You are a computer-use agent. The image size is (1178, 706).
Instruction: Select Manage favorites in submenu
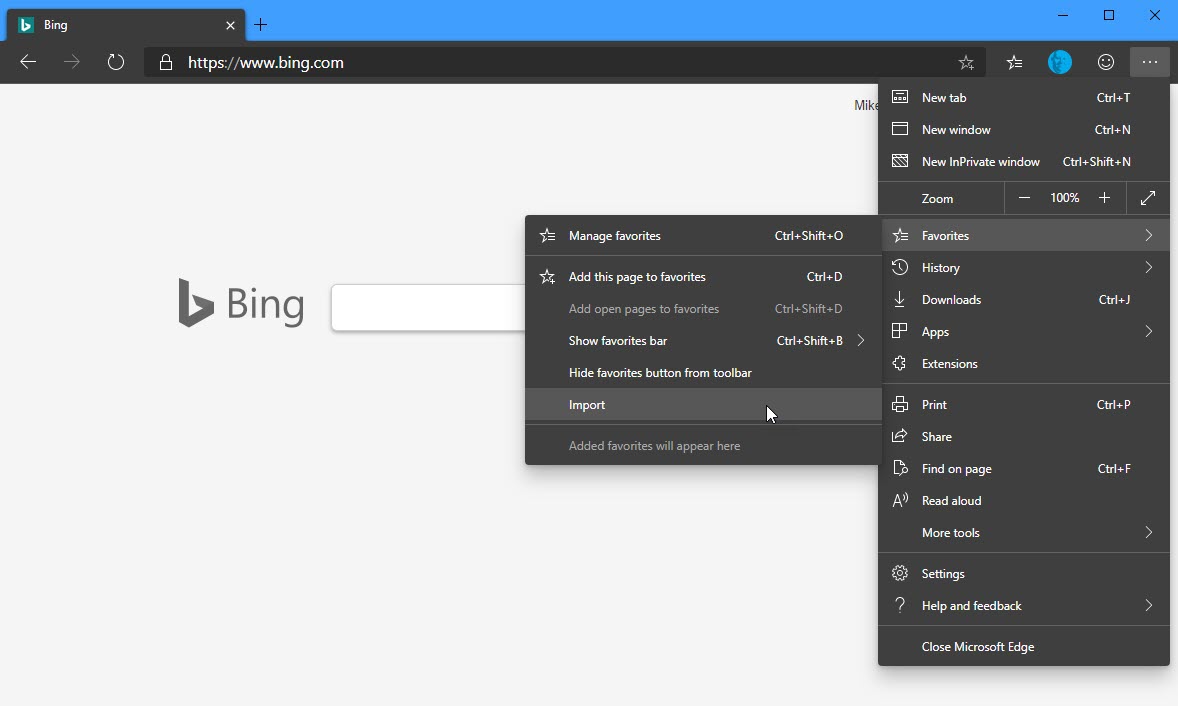click(702, 236)
